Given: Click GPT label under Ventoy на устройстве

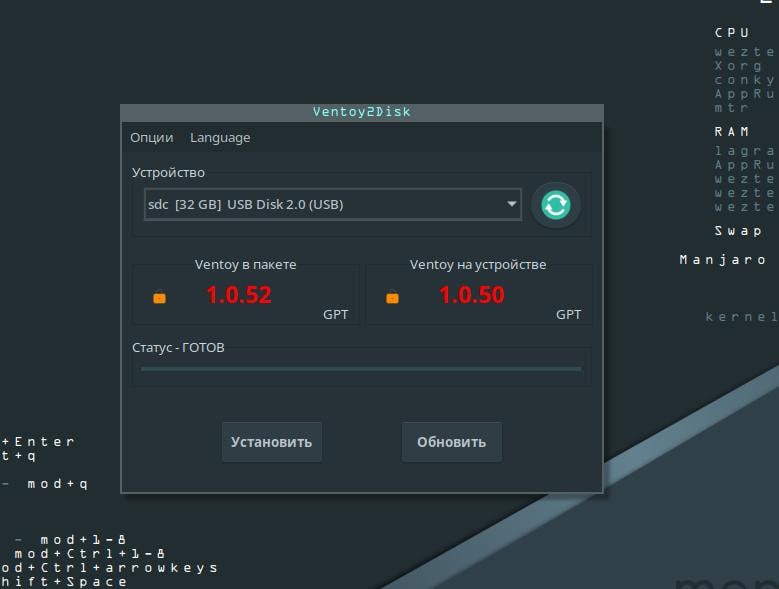Looking at the screenshot, I should (568, 314).
